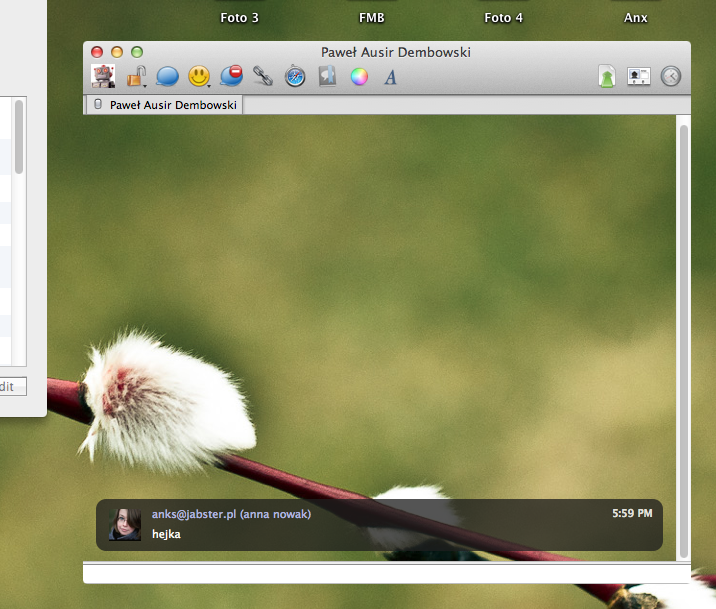
Task: Open the encryption padlock menu
Action: pyautogui.click(x=136, y=76)
